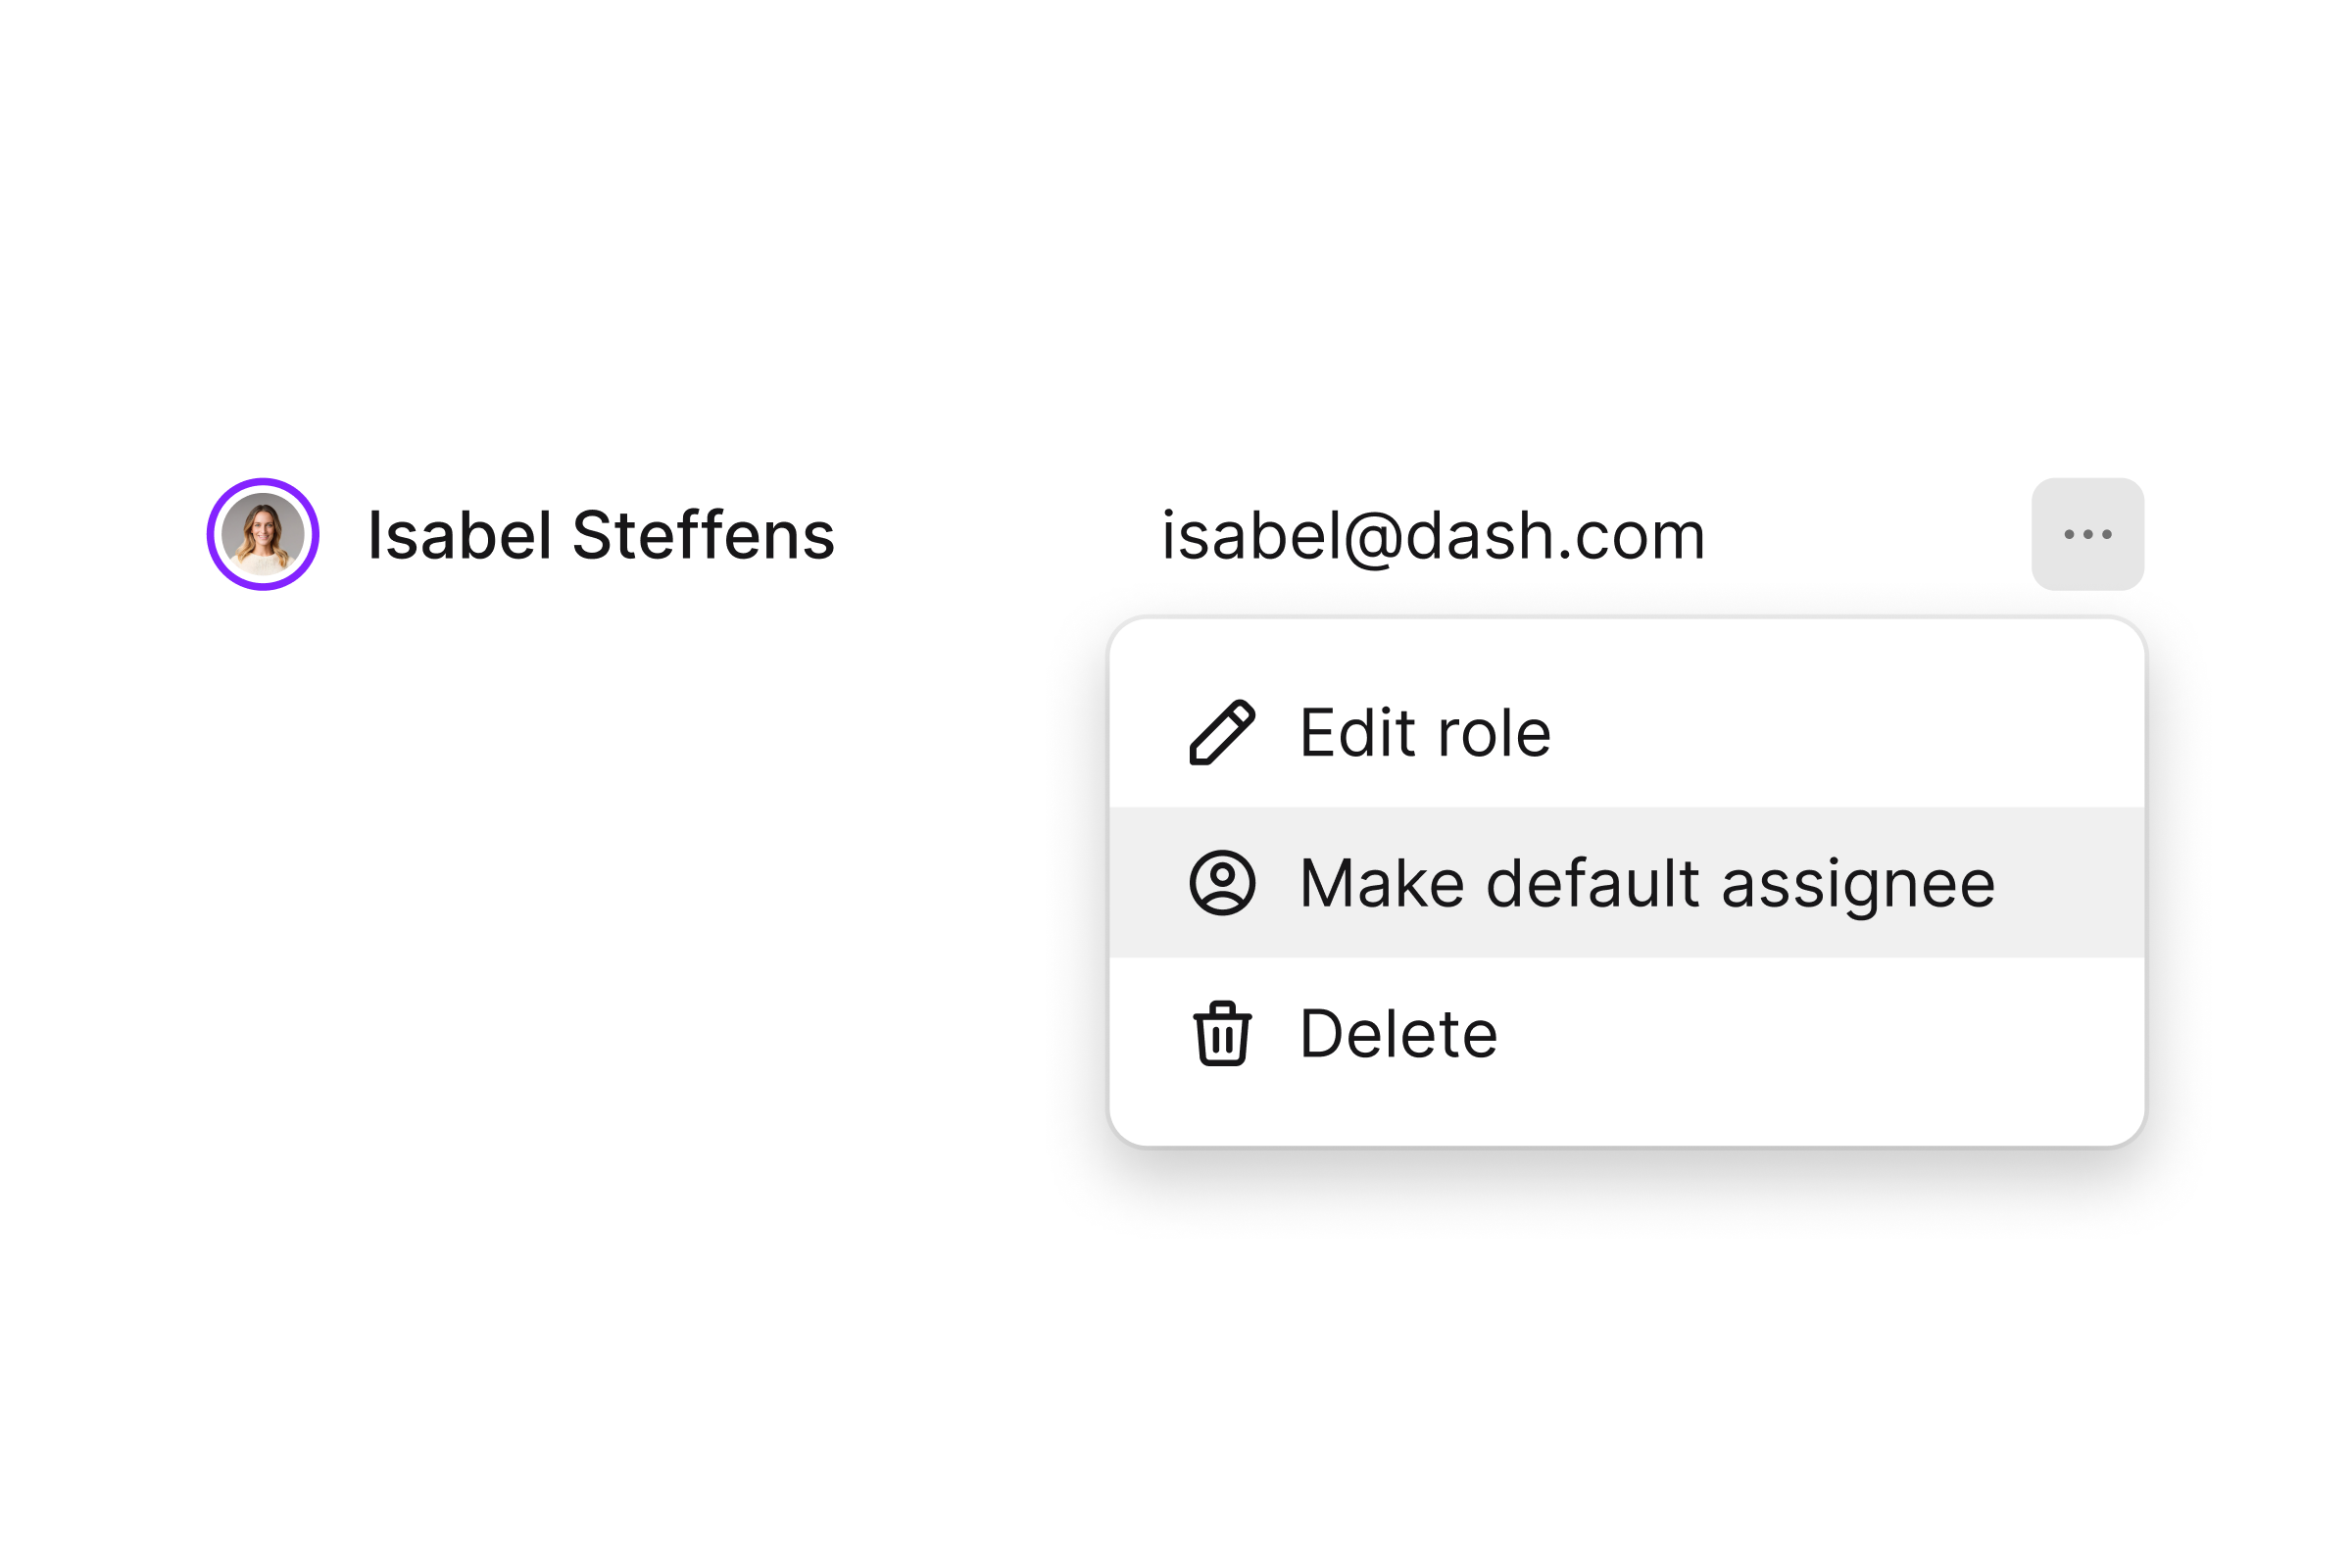This screenshot has height=1568, width=2352.
Task: Click the isabel@dash.com email address
Action: click(x=1433, y=535)
